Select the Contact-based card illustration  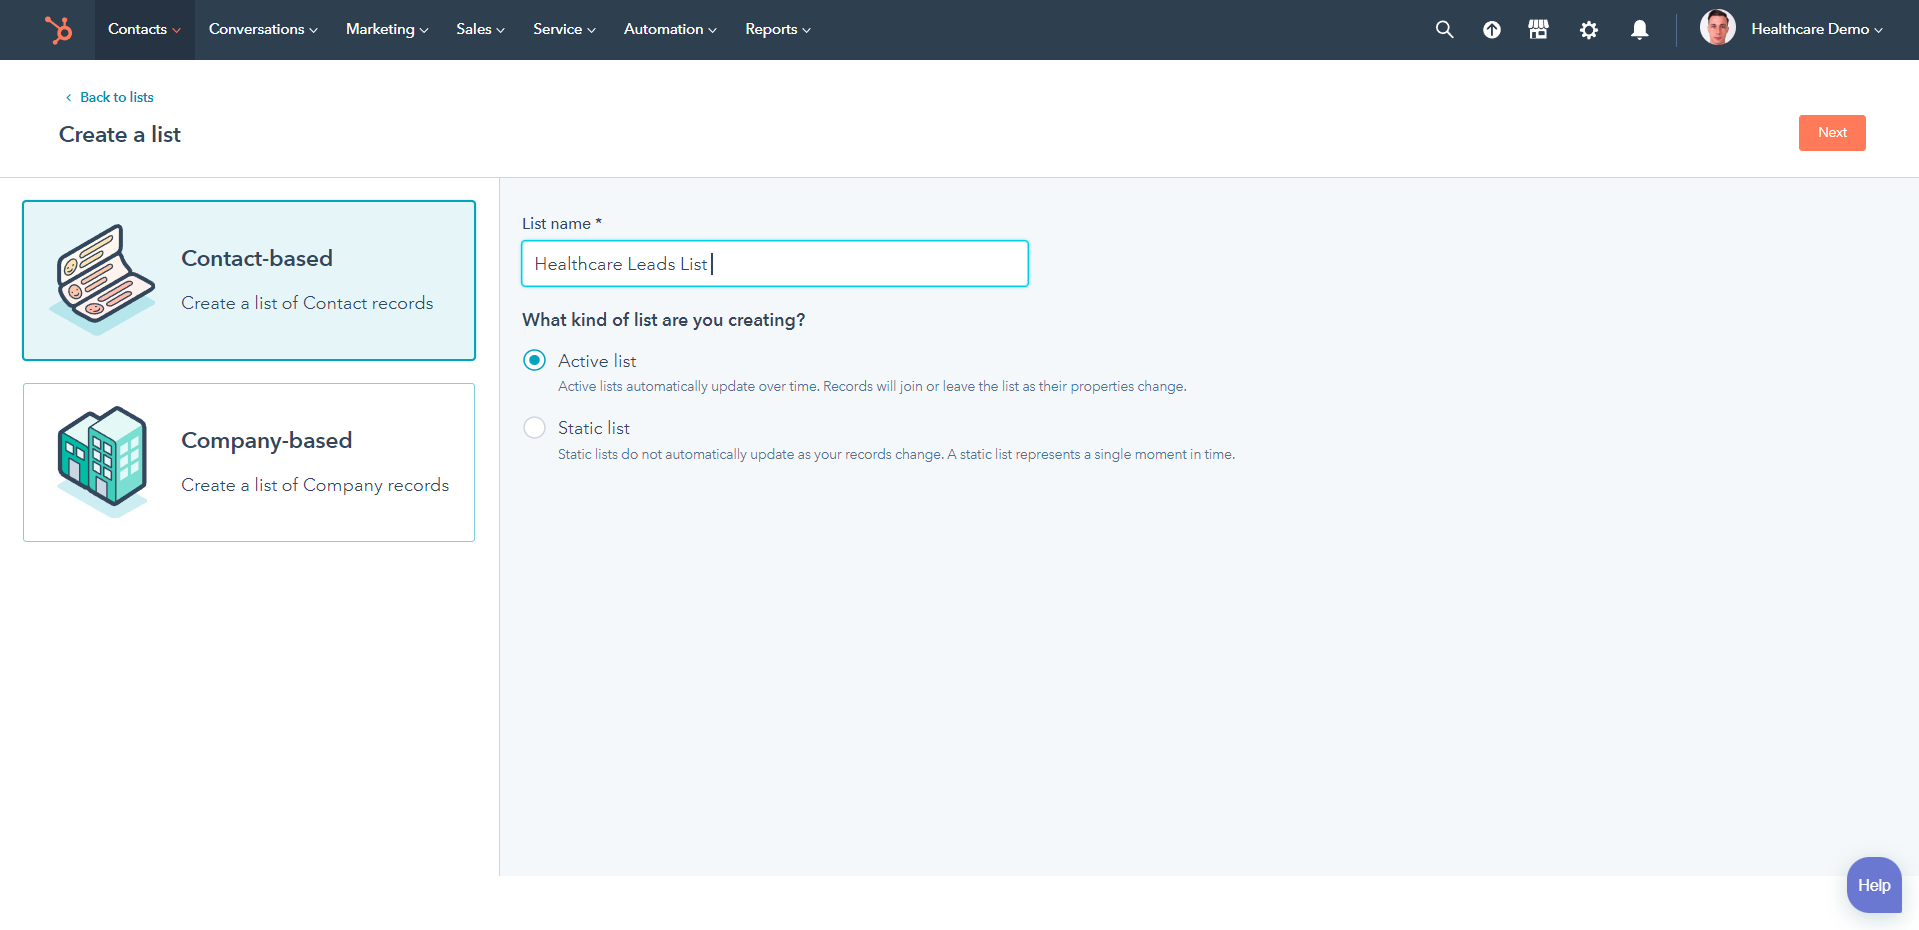(101, 280)
